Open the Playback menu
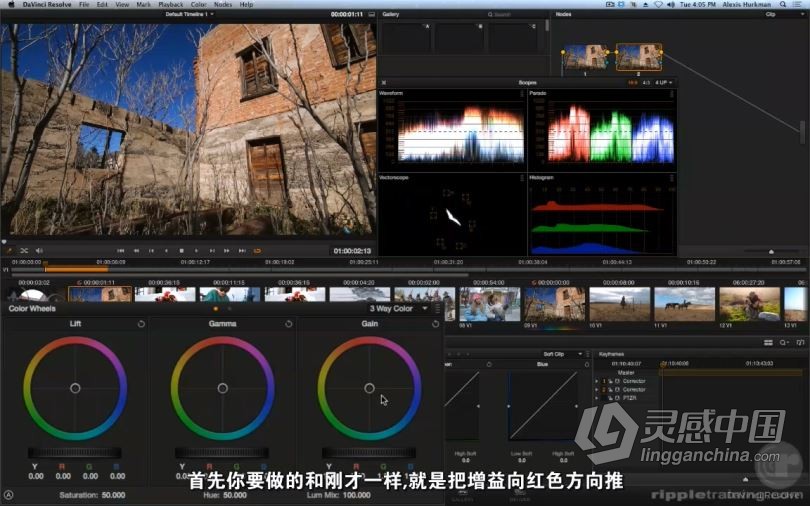810x506 pixels. [x=170, y=4]
